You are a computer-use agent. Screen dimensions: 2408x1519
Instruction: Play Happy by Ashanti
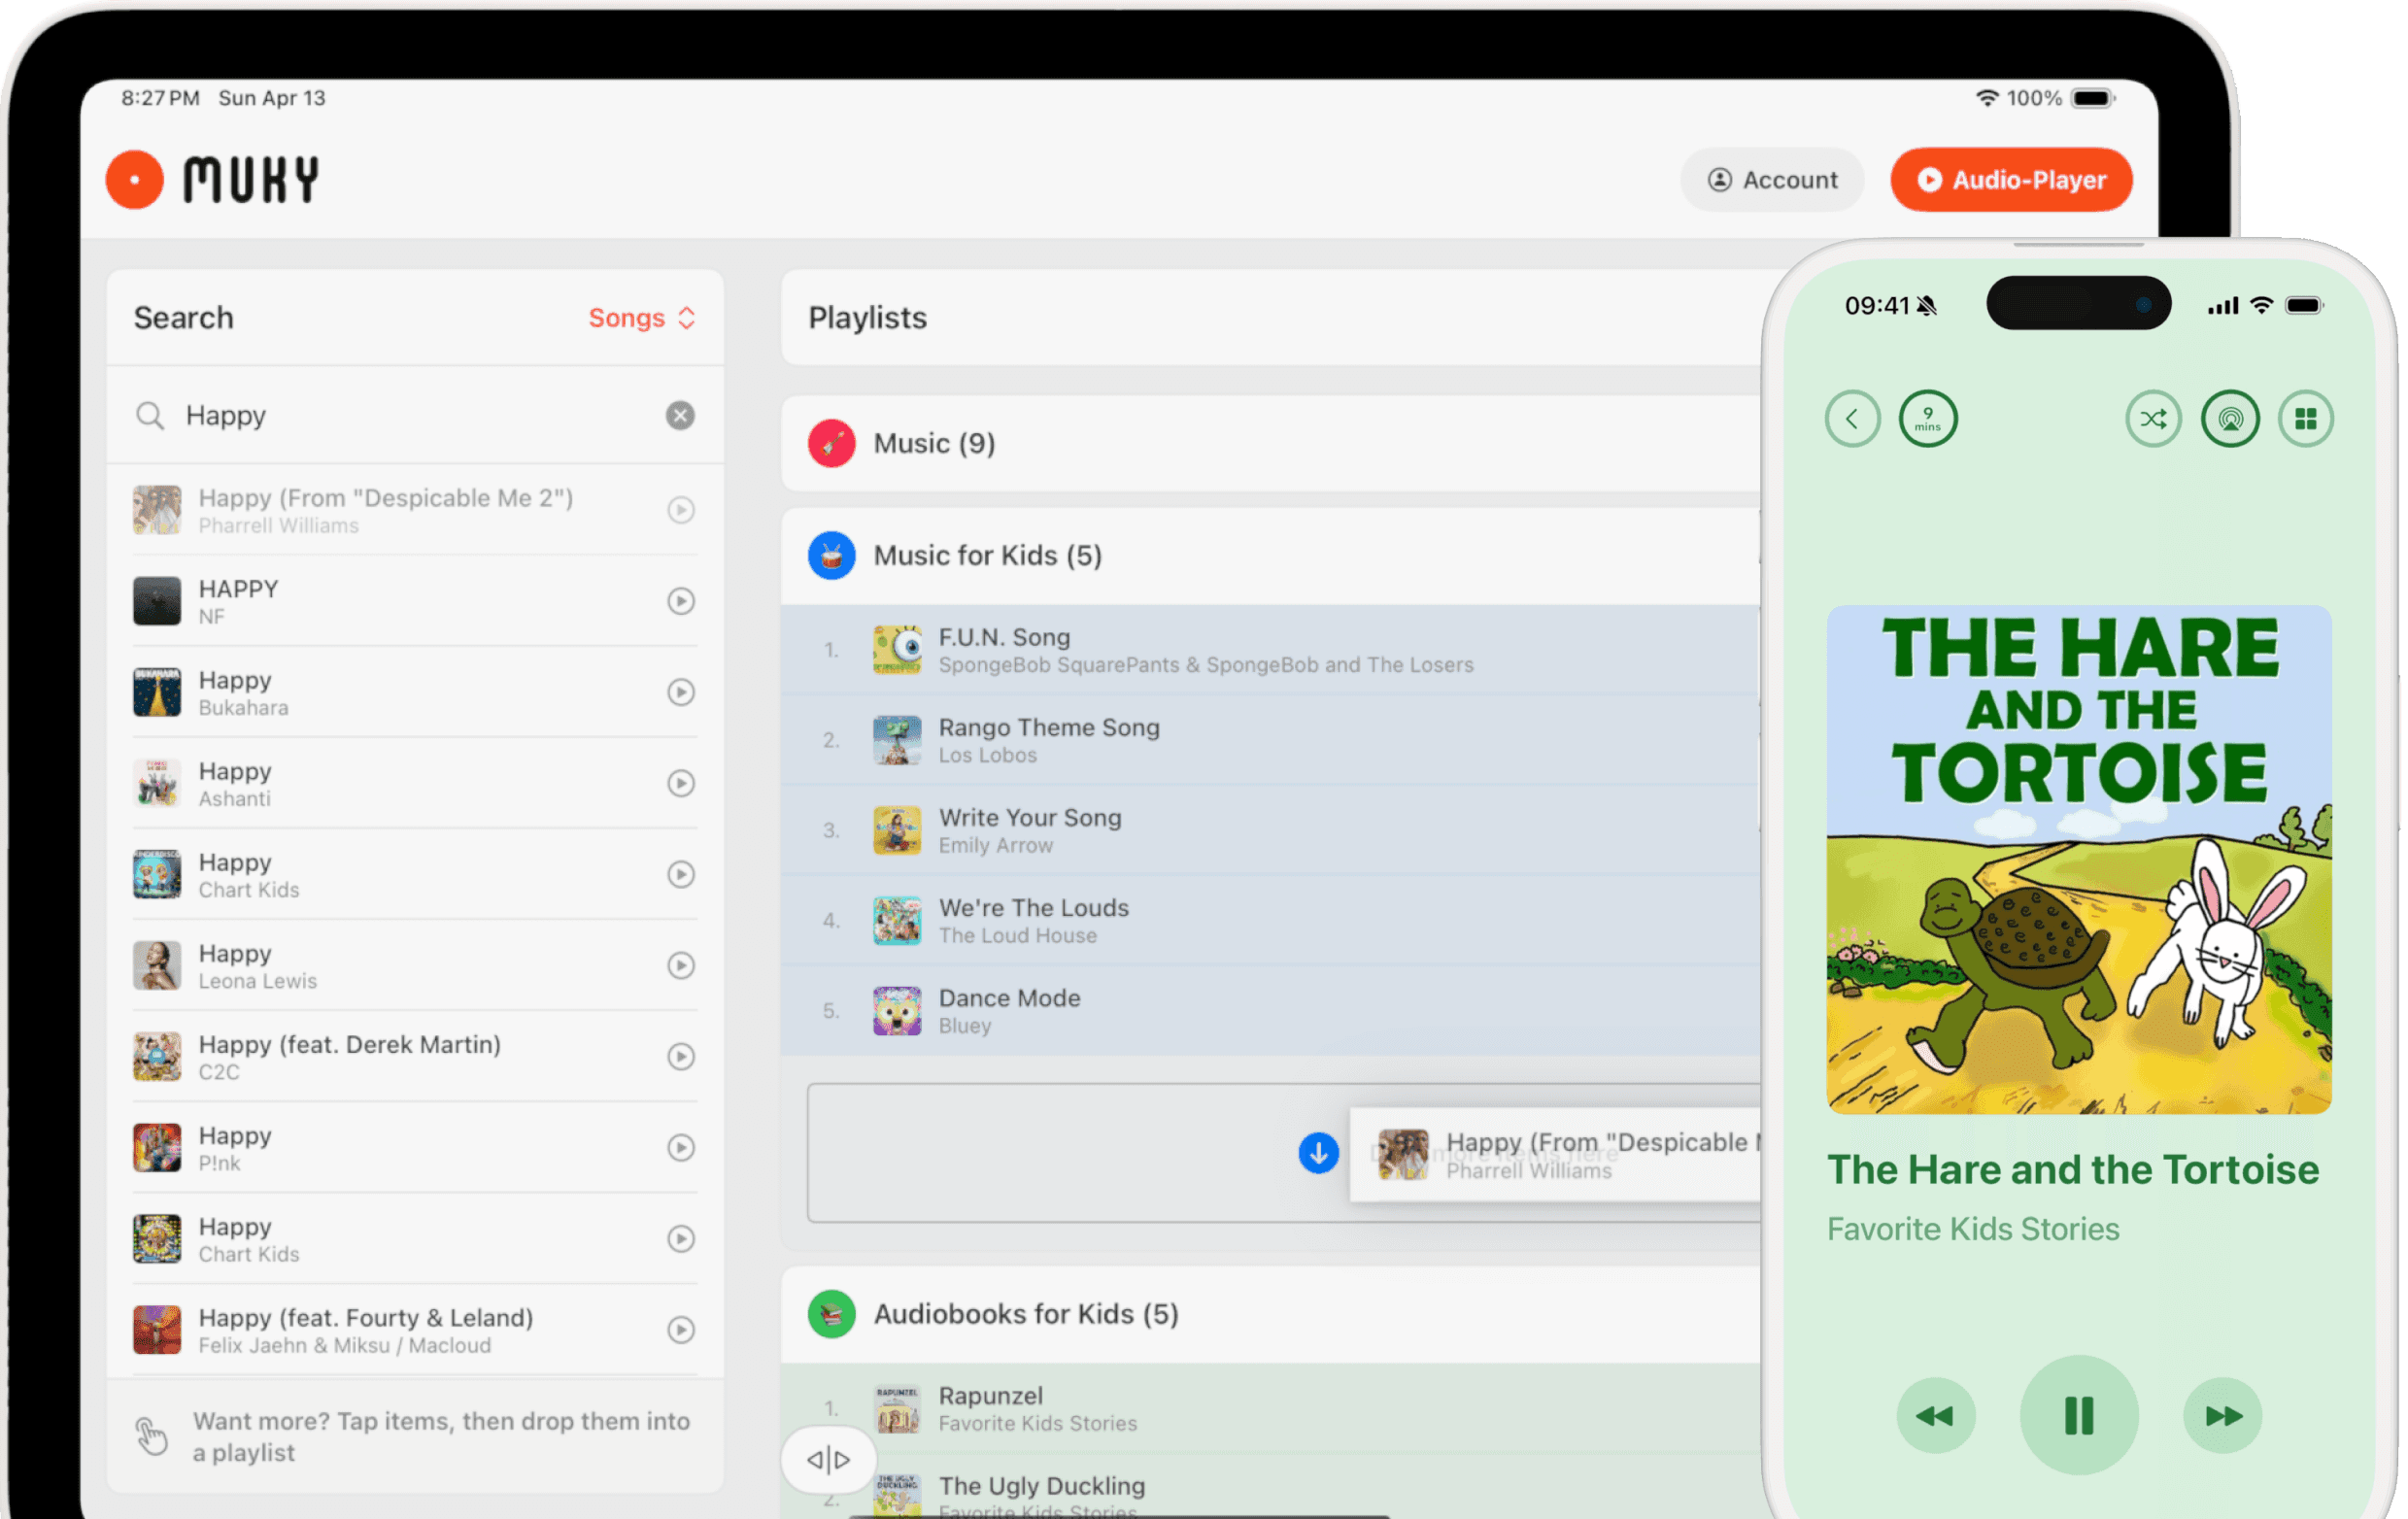681,783
